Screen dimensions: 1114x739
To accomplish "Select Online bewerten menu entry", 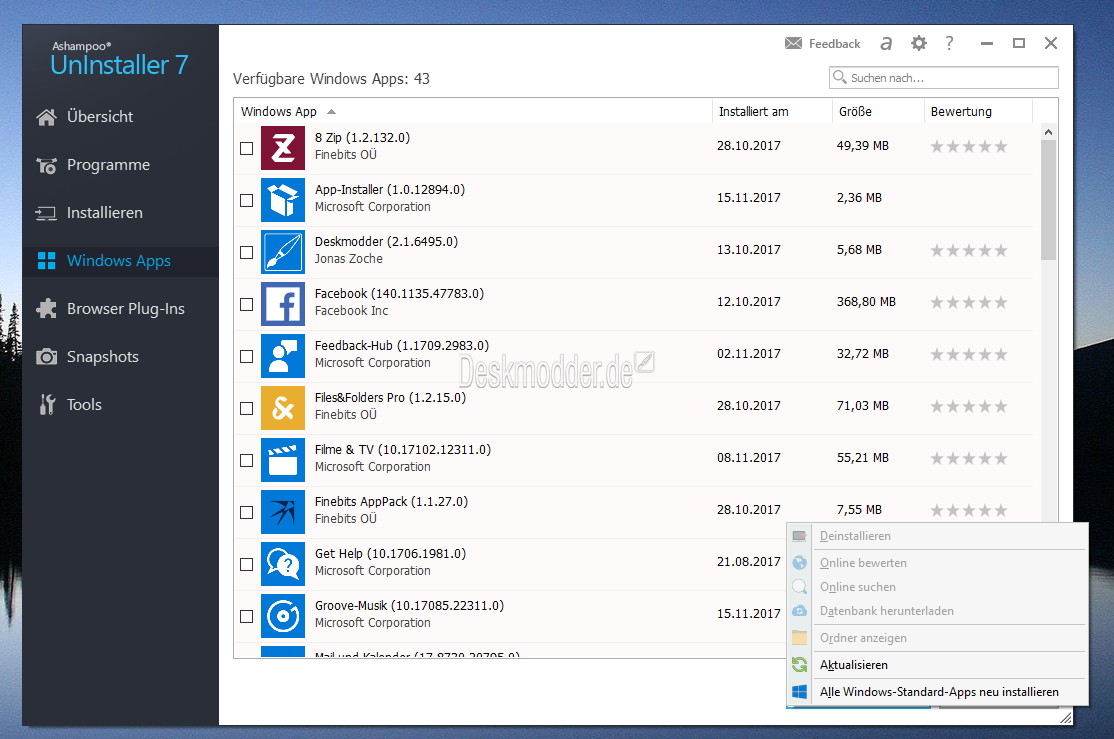I will pyautogui.click(x=937, y=563).
